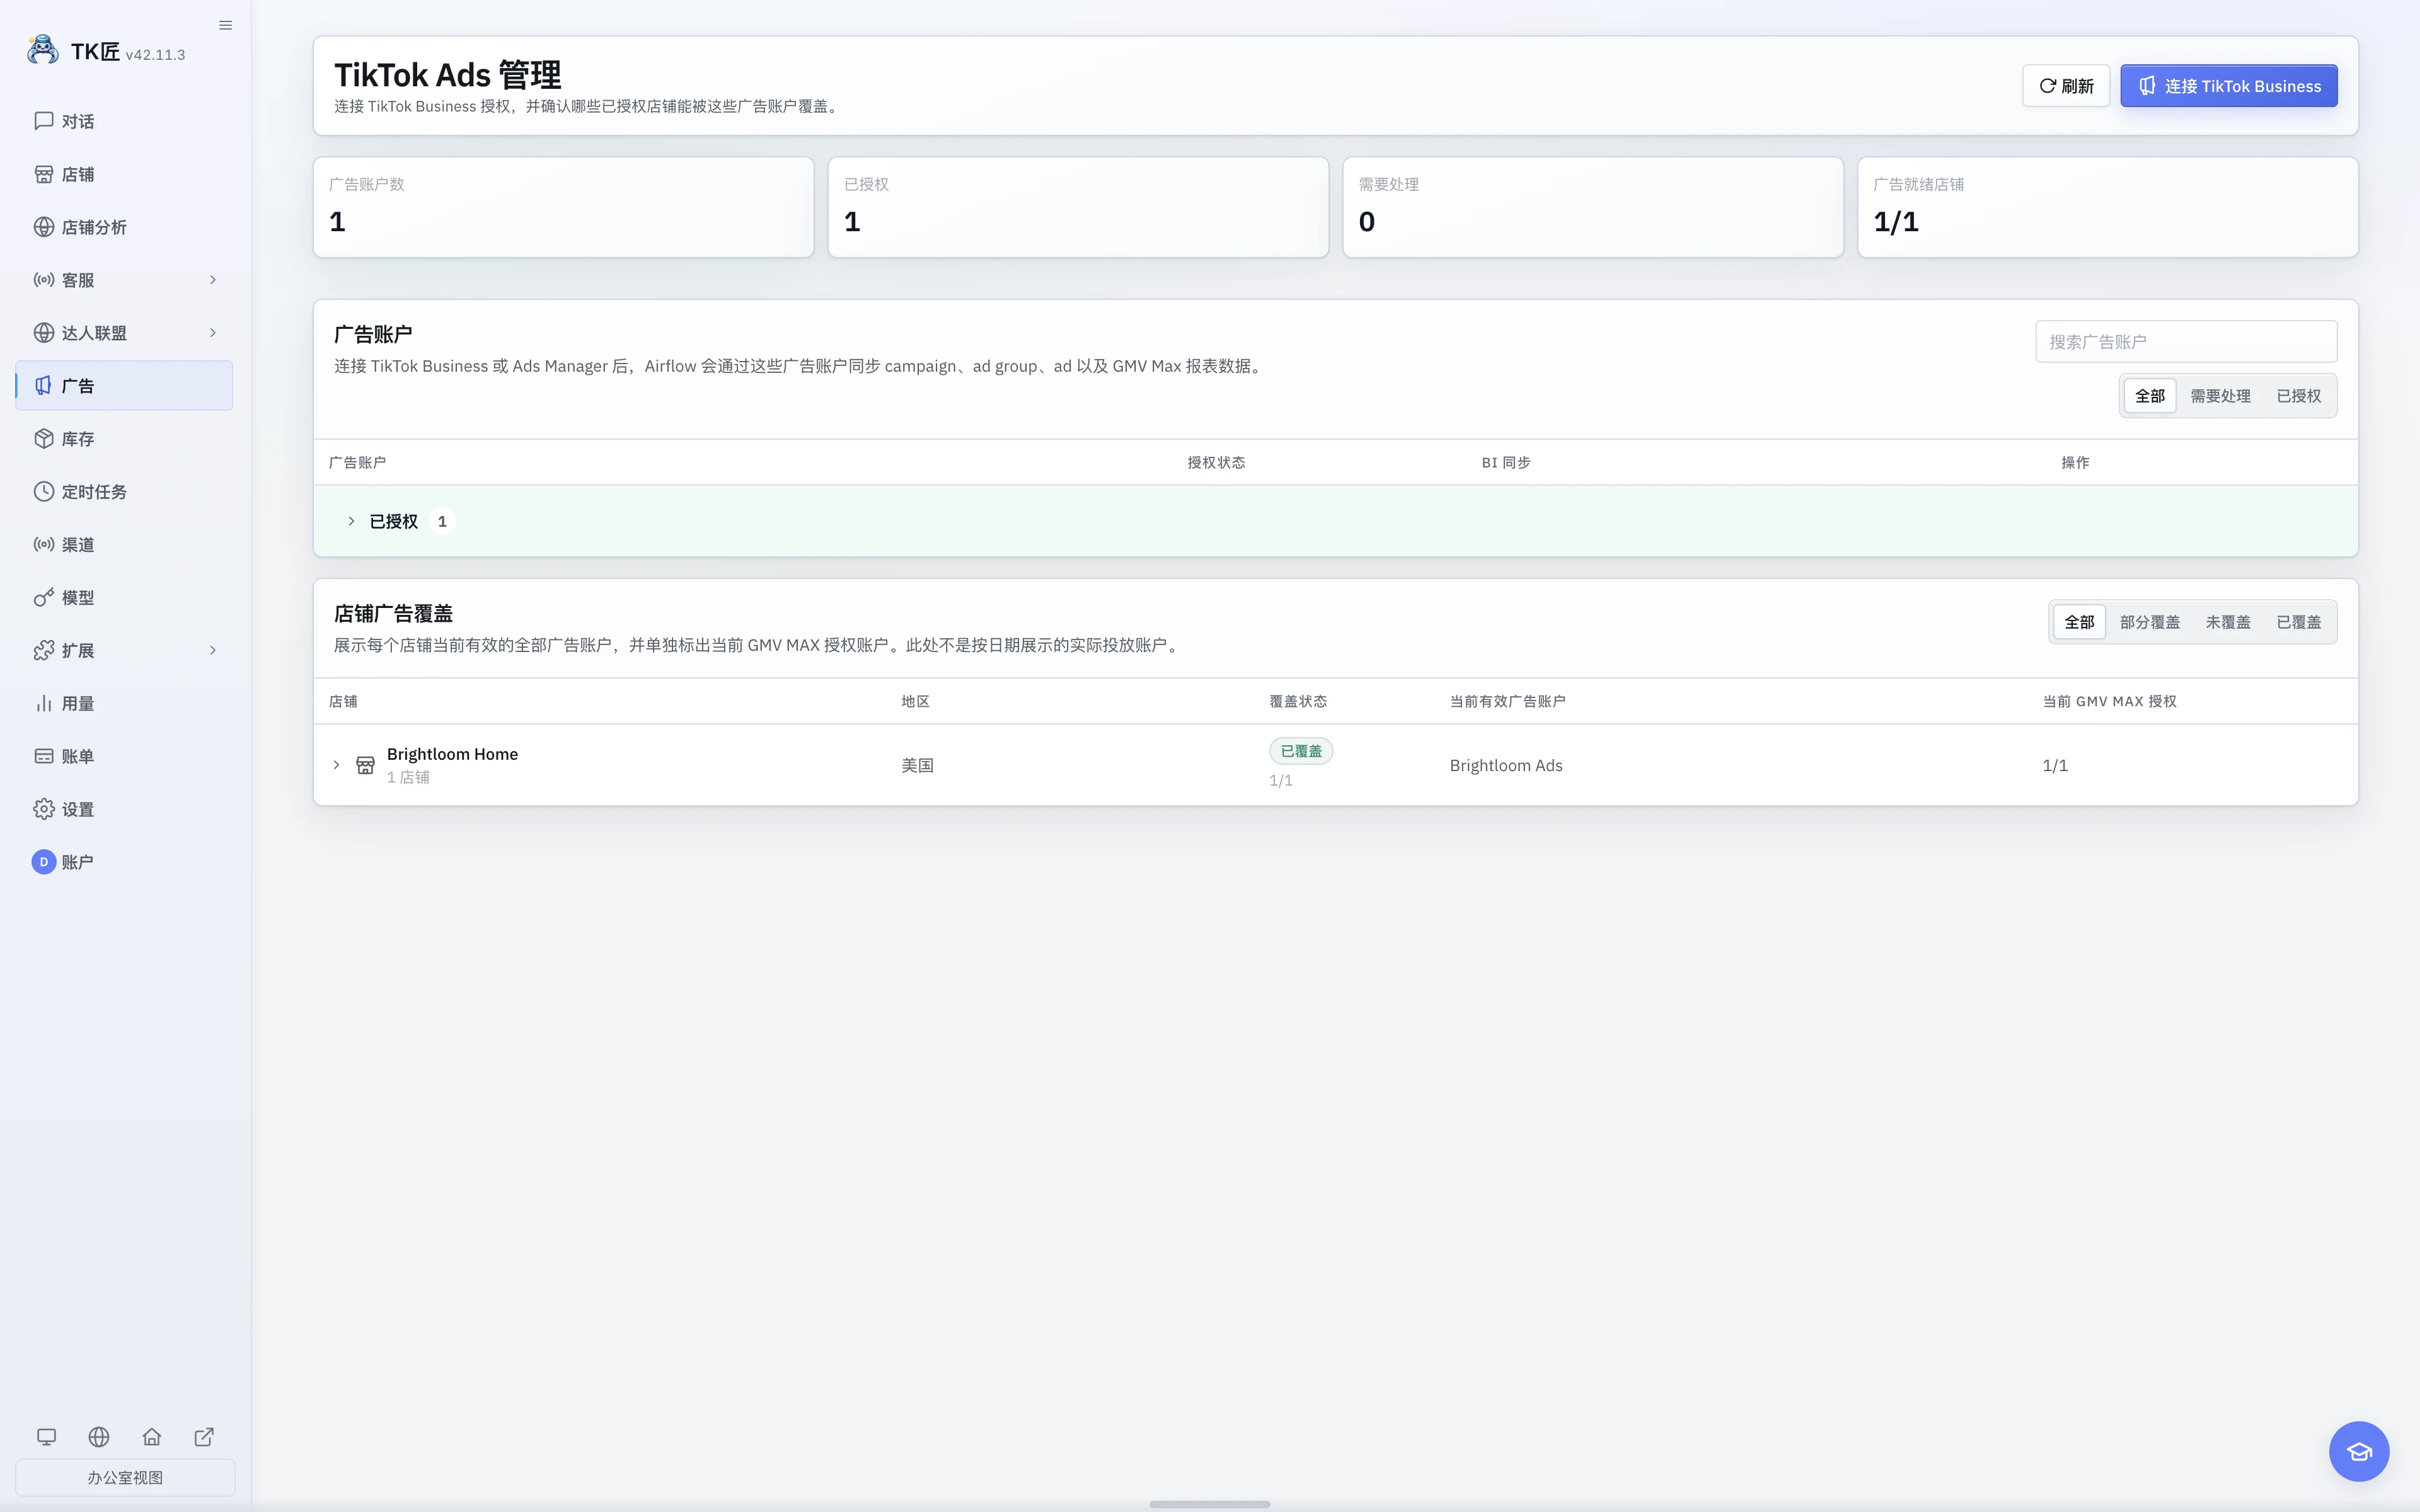
Task: Click the 账户 avatar D icon
Action: [x=44, y=862]
